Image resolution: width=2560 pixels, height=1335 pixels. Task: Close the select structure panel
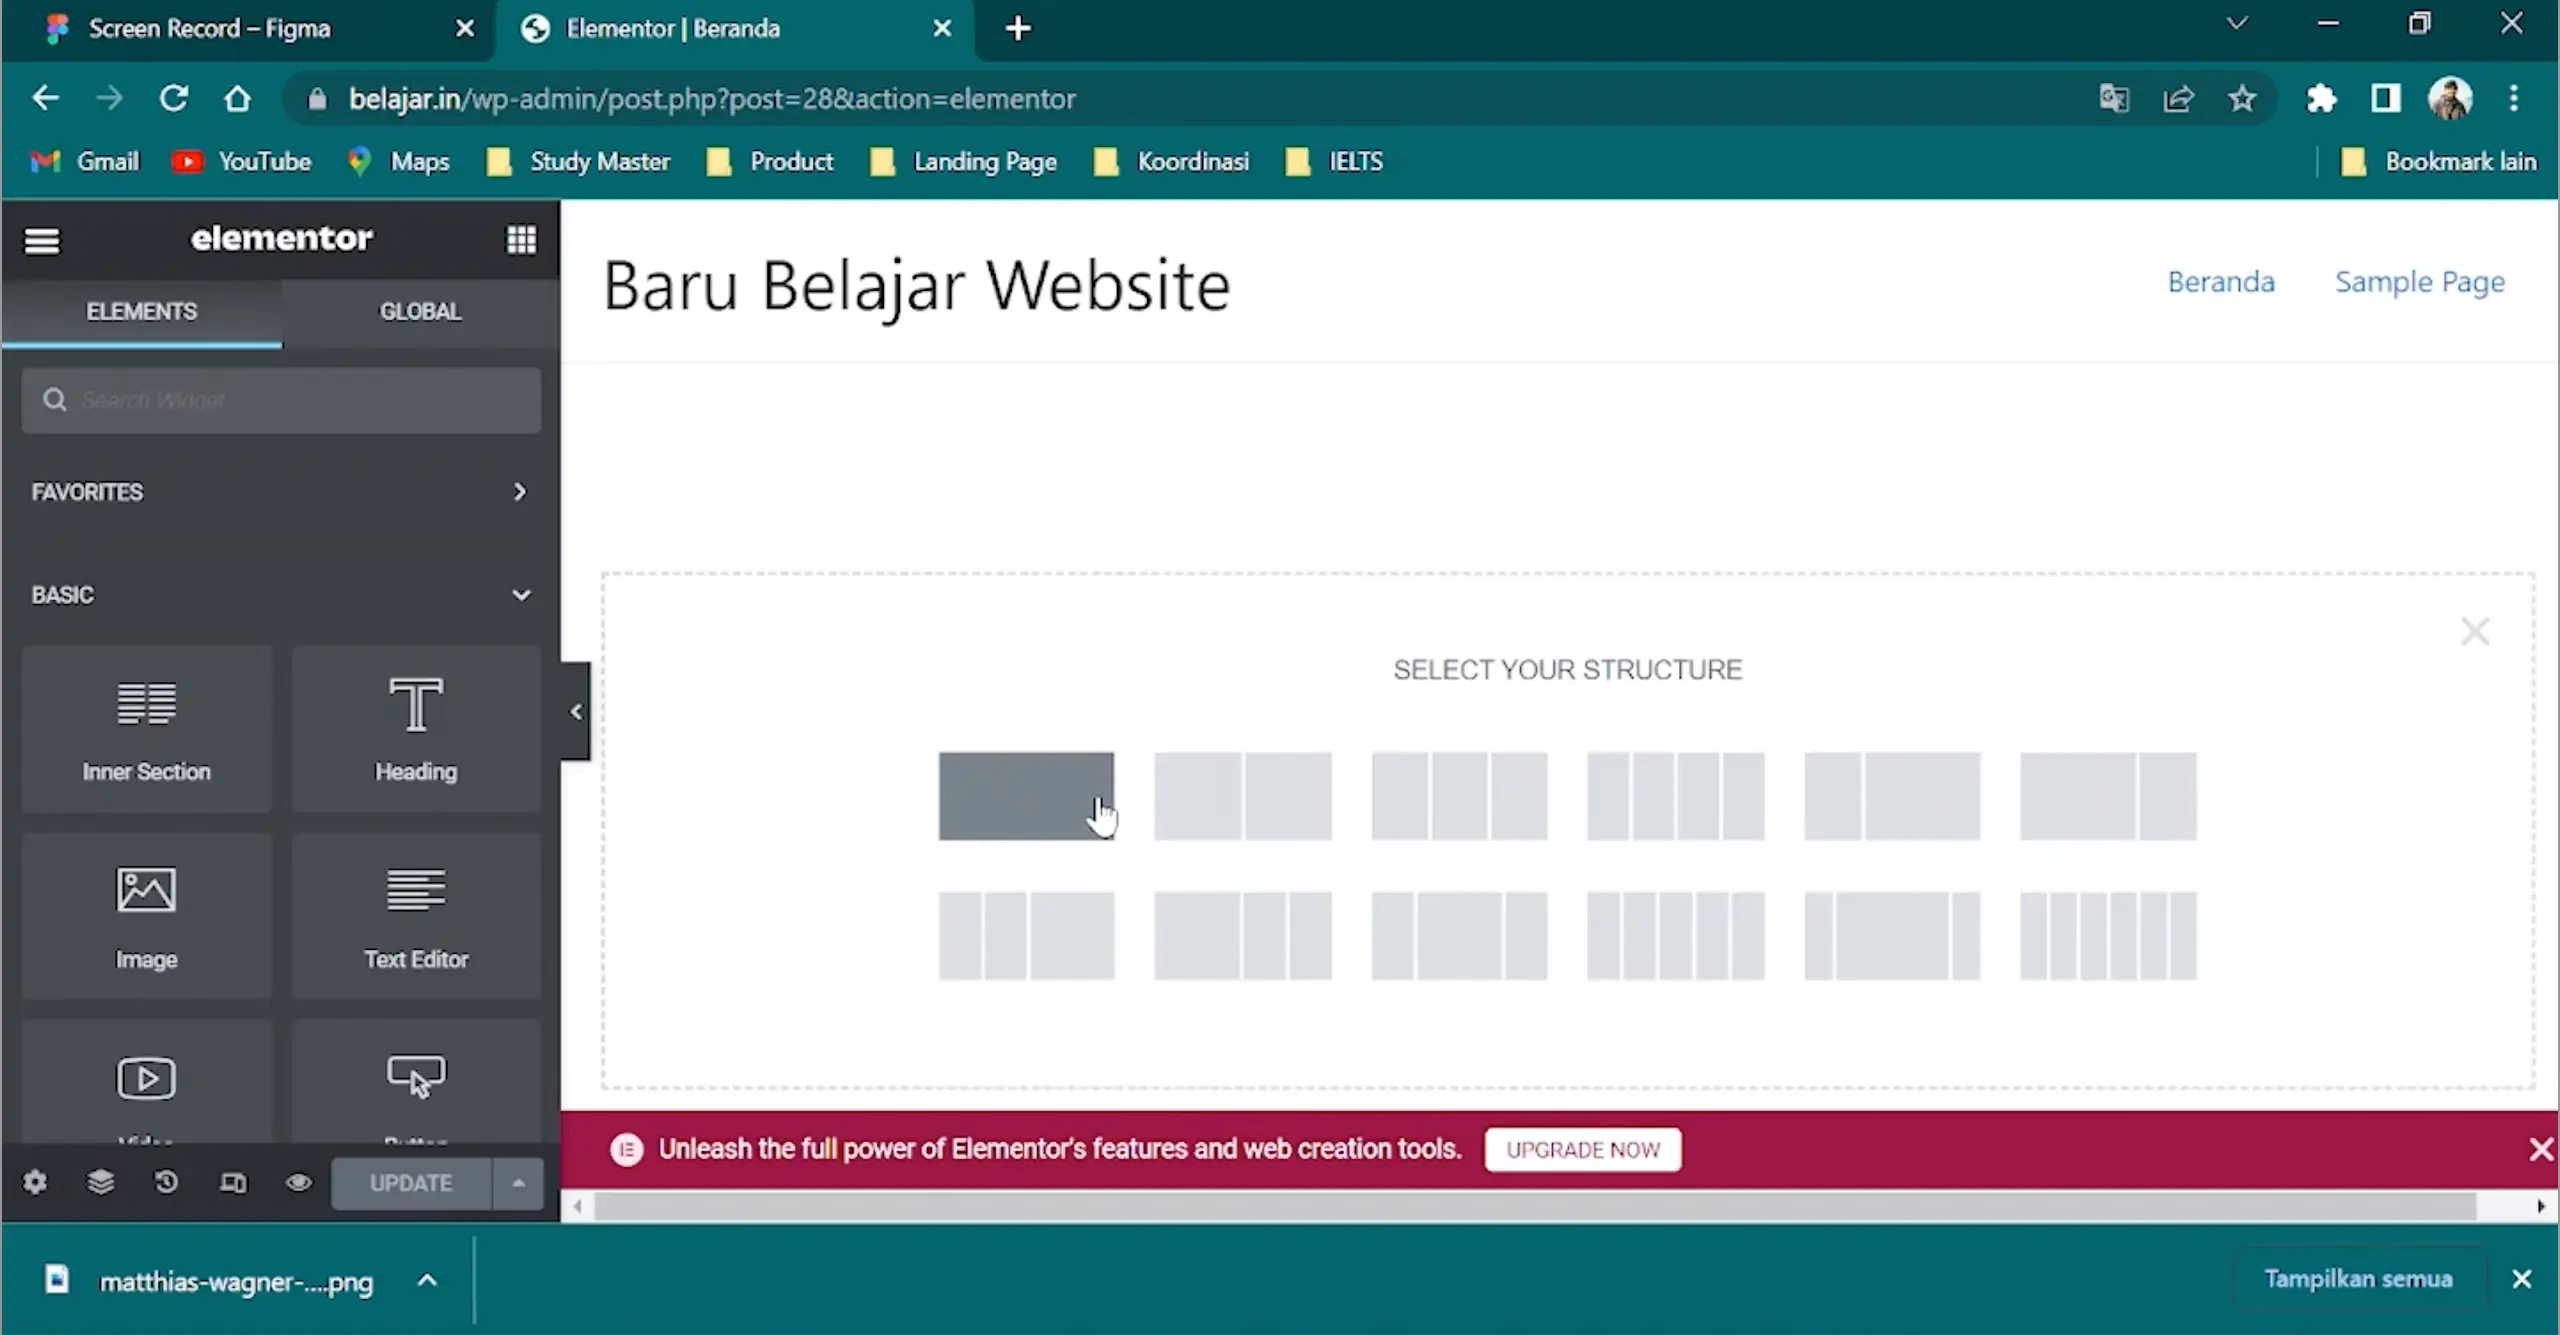click(2475, 632)
